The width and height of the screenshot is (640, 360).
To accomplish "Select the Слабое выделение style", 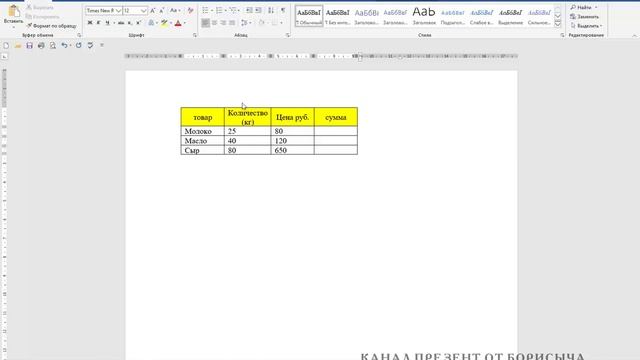I will click(482, 16).
